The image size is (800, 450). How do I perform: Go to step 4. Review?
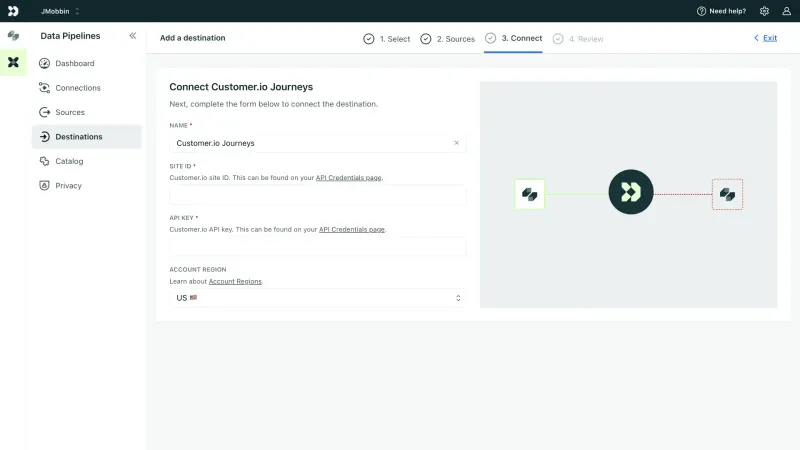(x=578, y=39)
